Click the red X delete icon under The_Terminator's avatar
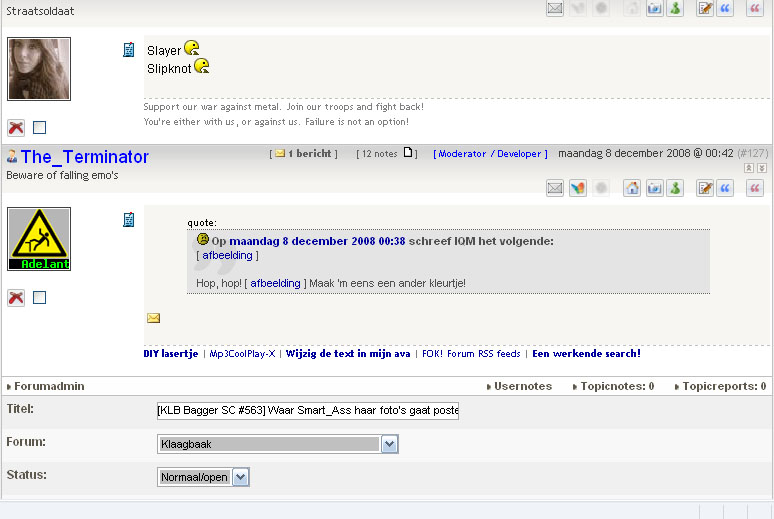Screen dimensions: 774x519 [16, 298]
